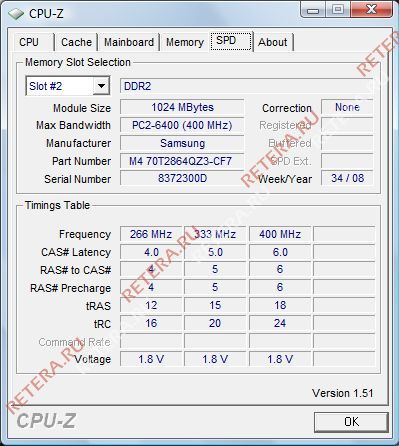Click the tRAS value 12
The height and width of the screenshot is (446, 399).
[x=151, y=305]
